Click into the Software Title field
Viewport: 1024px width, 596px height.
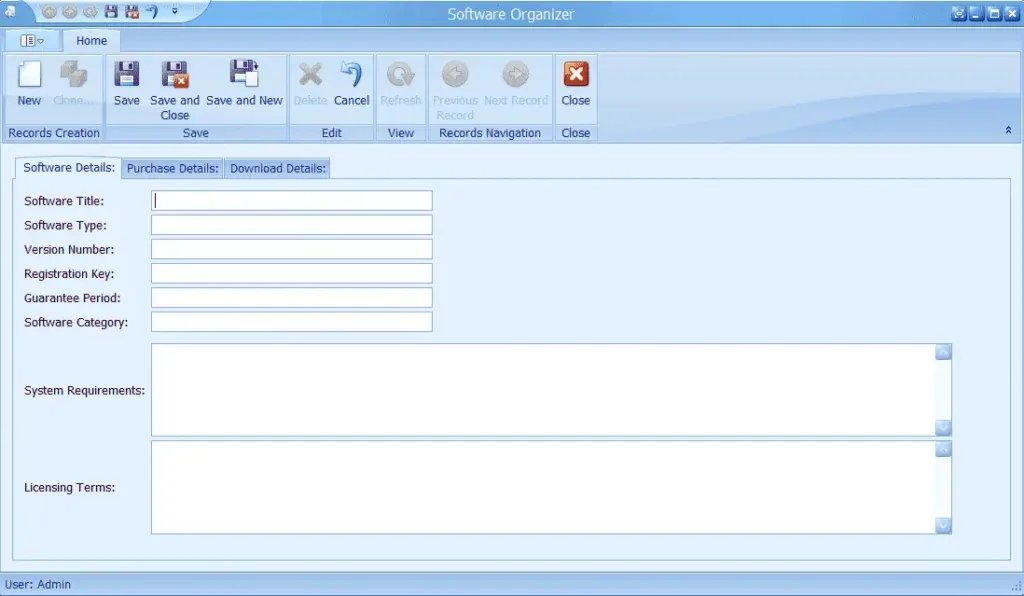(291, 201)
